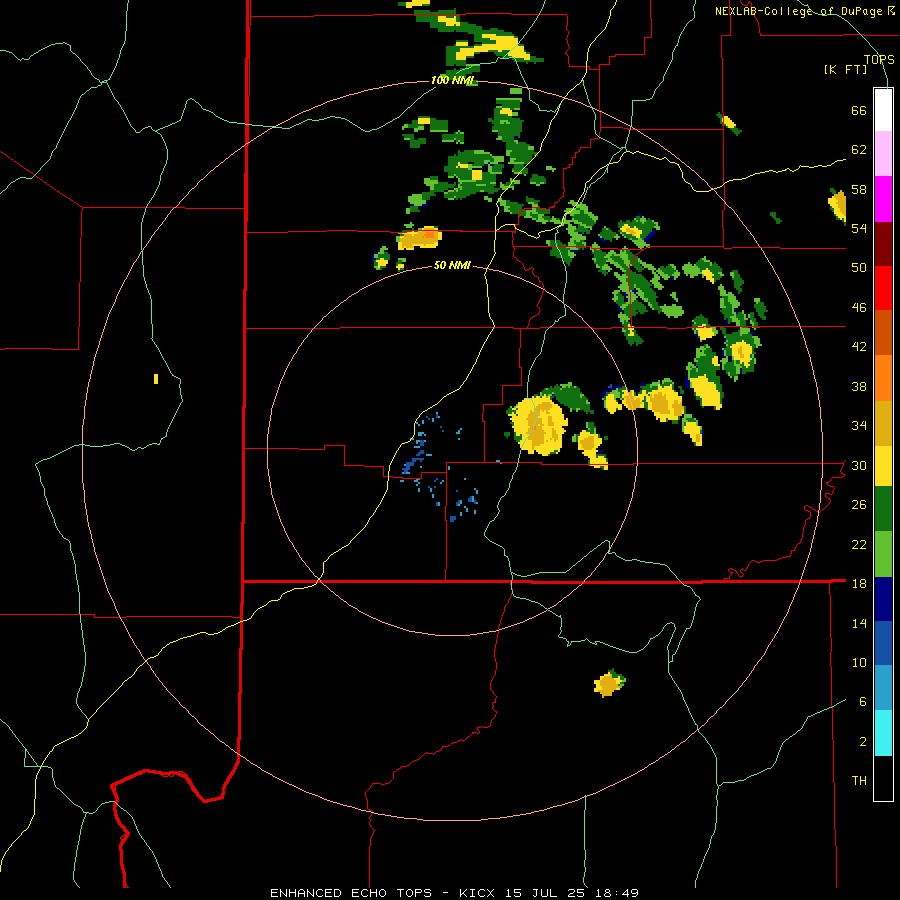900x900 pixels.
Task: Click the 34 legend value
Action: [859, 425]
